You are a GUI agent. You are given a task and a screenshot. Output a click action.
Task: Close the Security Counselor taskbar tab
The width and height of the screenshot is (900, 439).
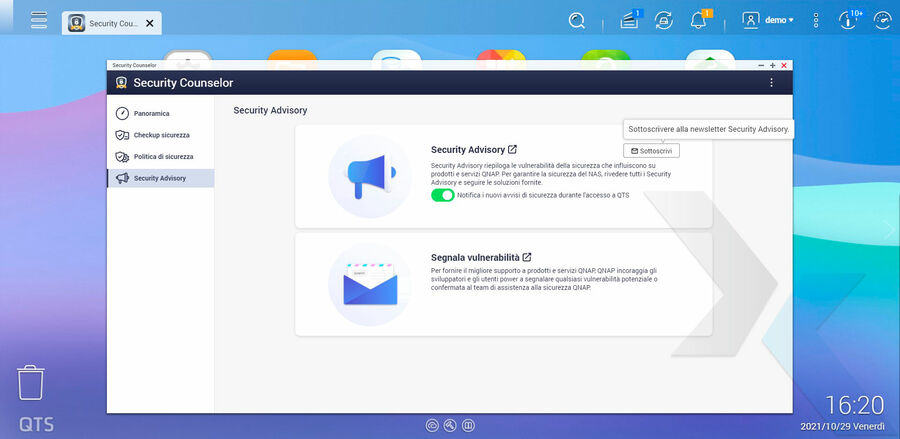(150, 22)
